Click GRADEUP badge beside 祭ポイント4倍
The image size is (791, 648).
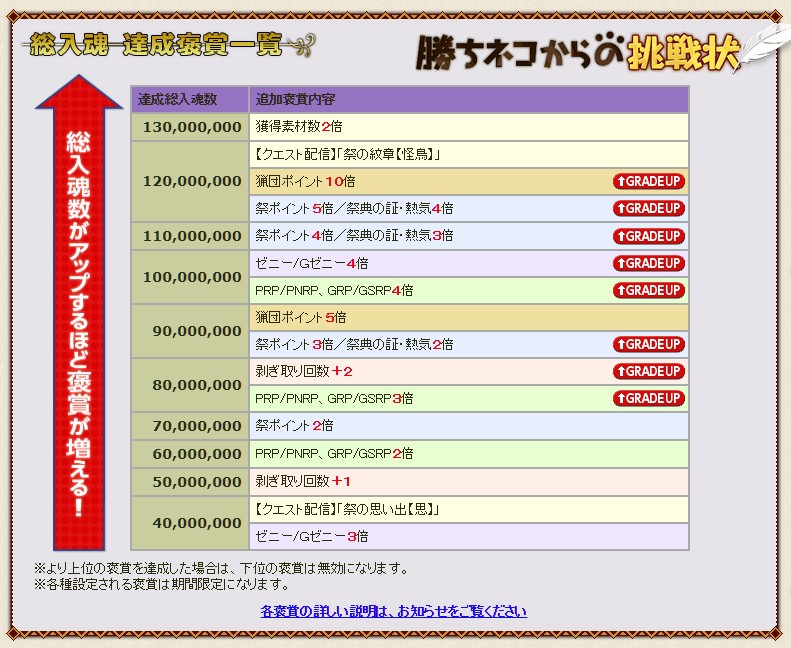pyautogui.click(x=649, y=236)
